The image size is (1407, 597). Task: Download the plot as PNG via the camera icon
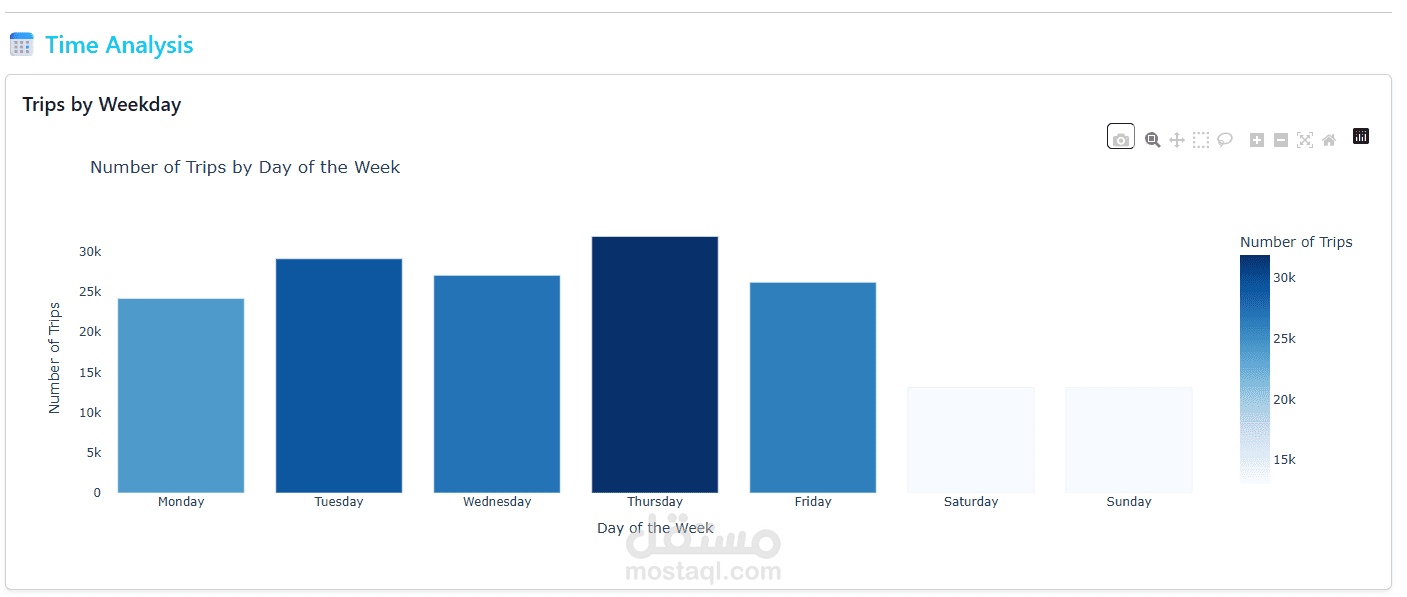click(x=1121, y=139)
